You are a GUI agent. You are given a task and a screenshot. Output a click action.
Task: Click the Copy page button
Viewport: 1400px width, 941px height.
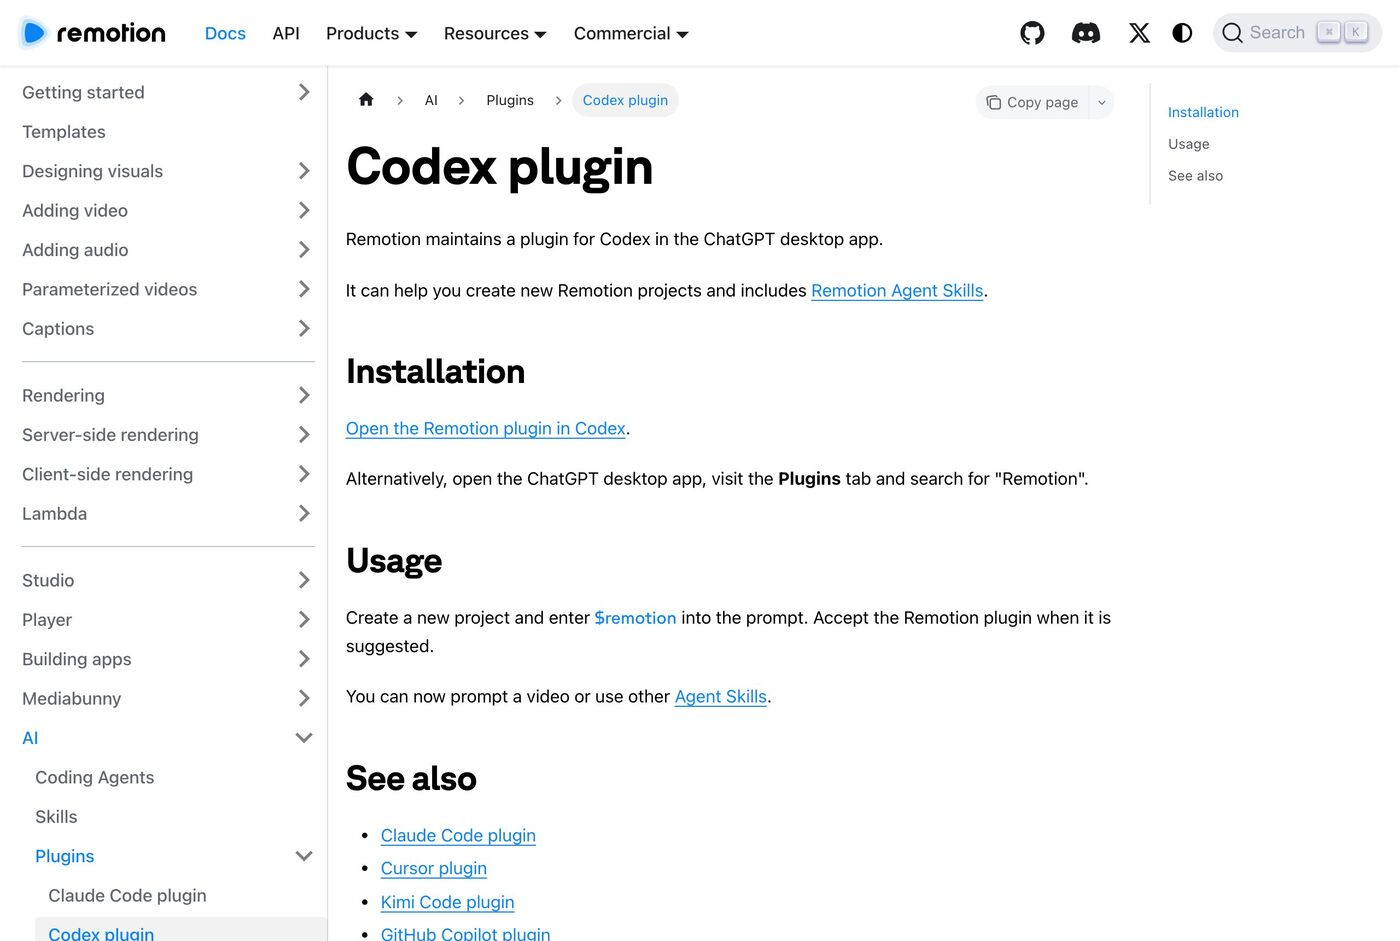(x=1032, y=102)
